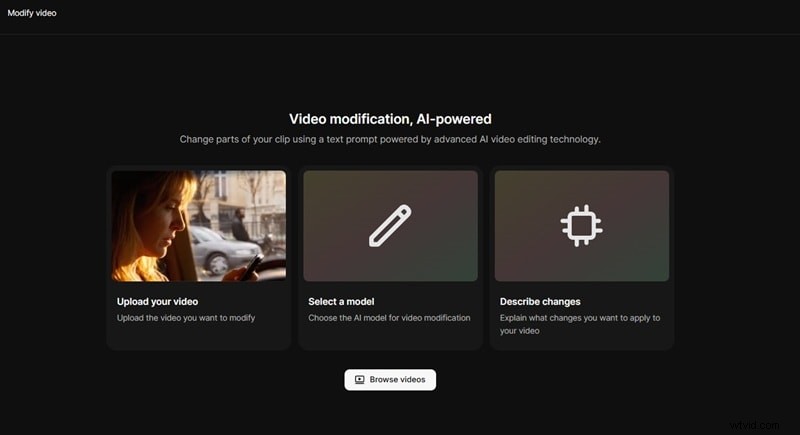Click the subtitle about changing clip parts
The width and height of the screenshot is (800, 435).
point(390,140)
